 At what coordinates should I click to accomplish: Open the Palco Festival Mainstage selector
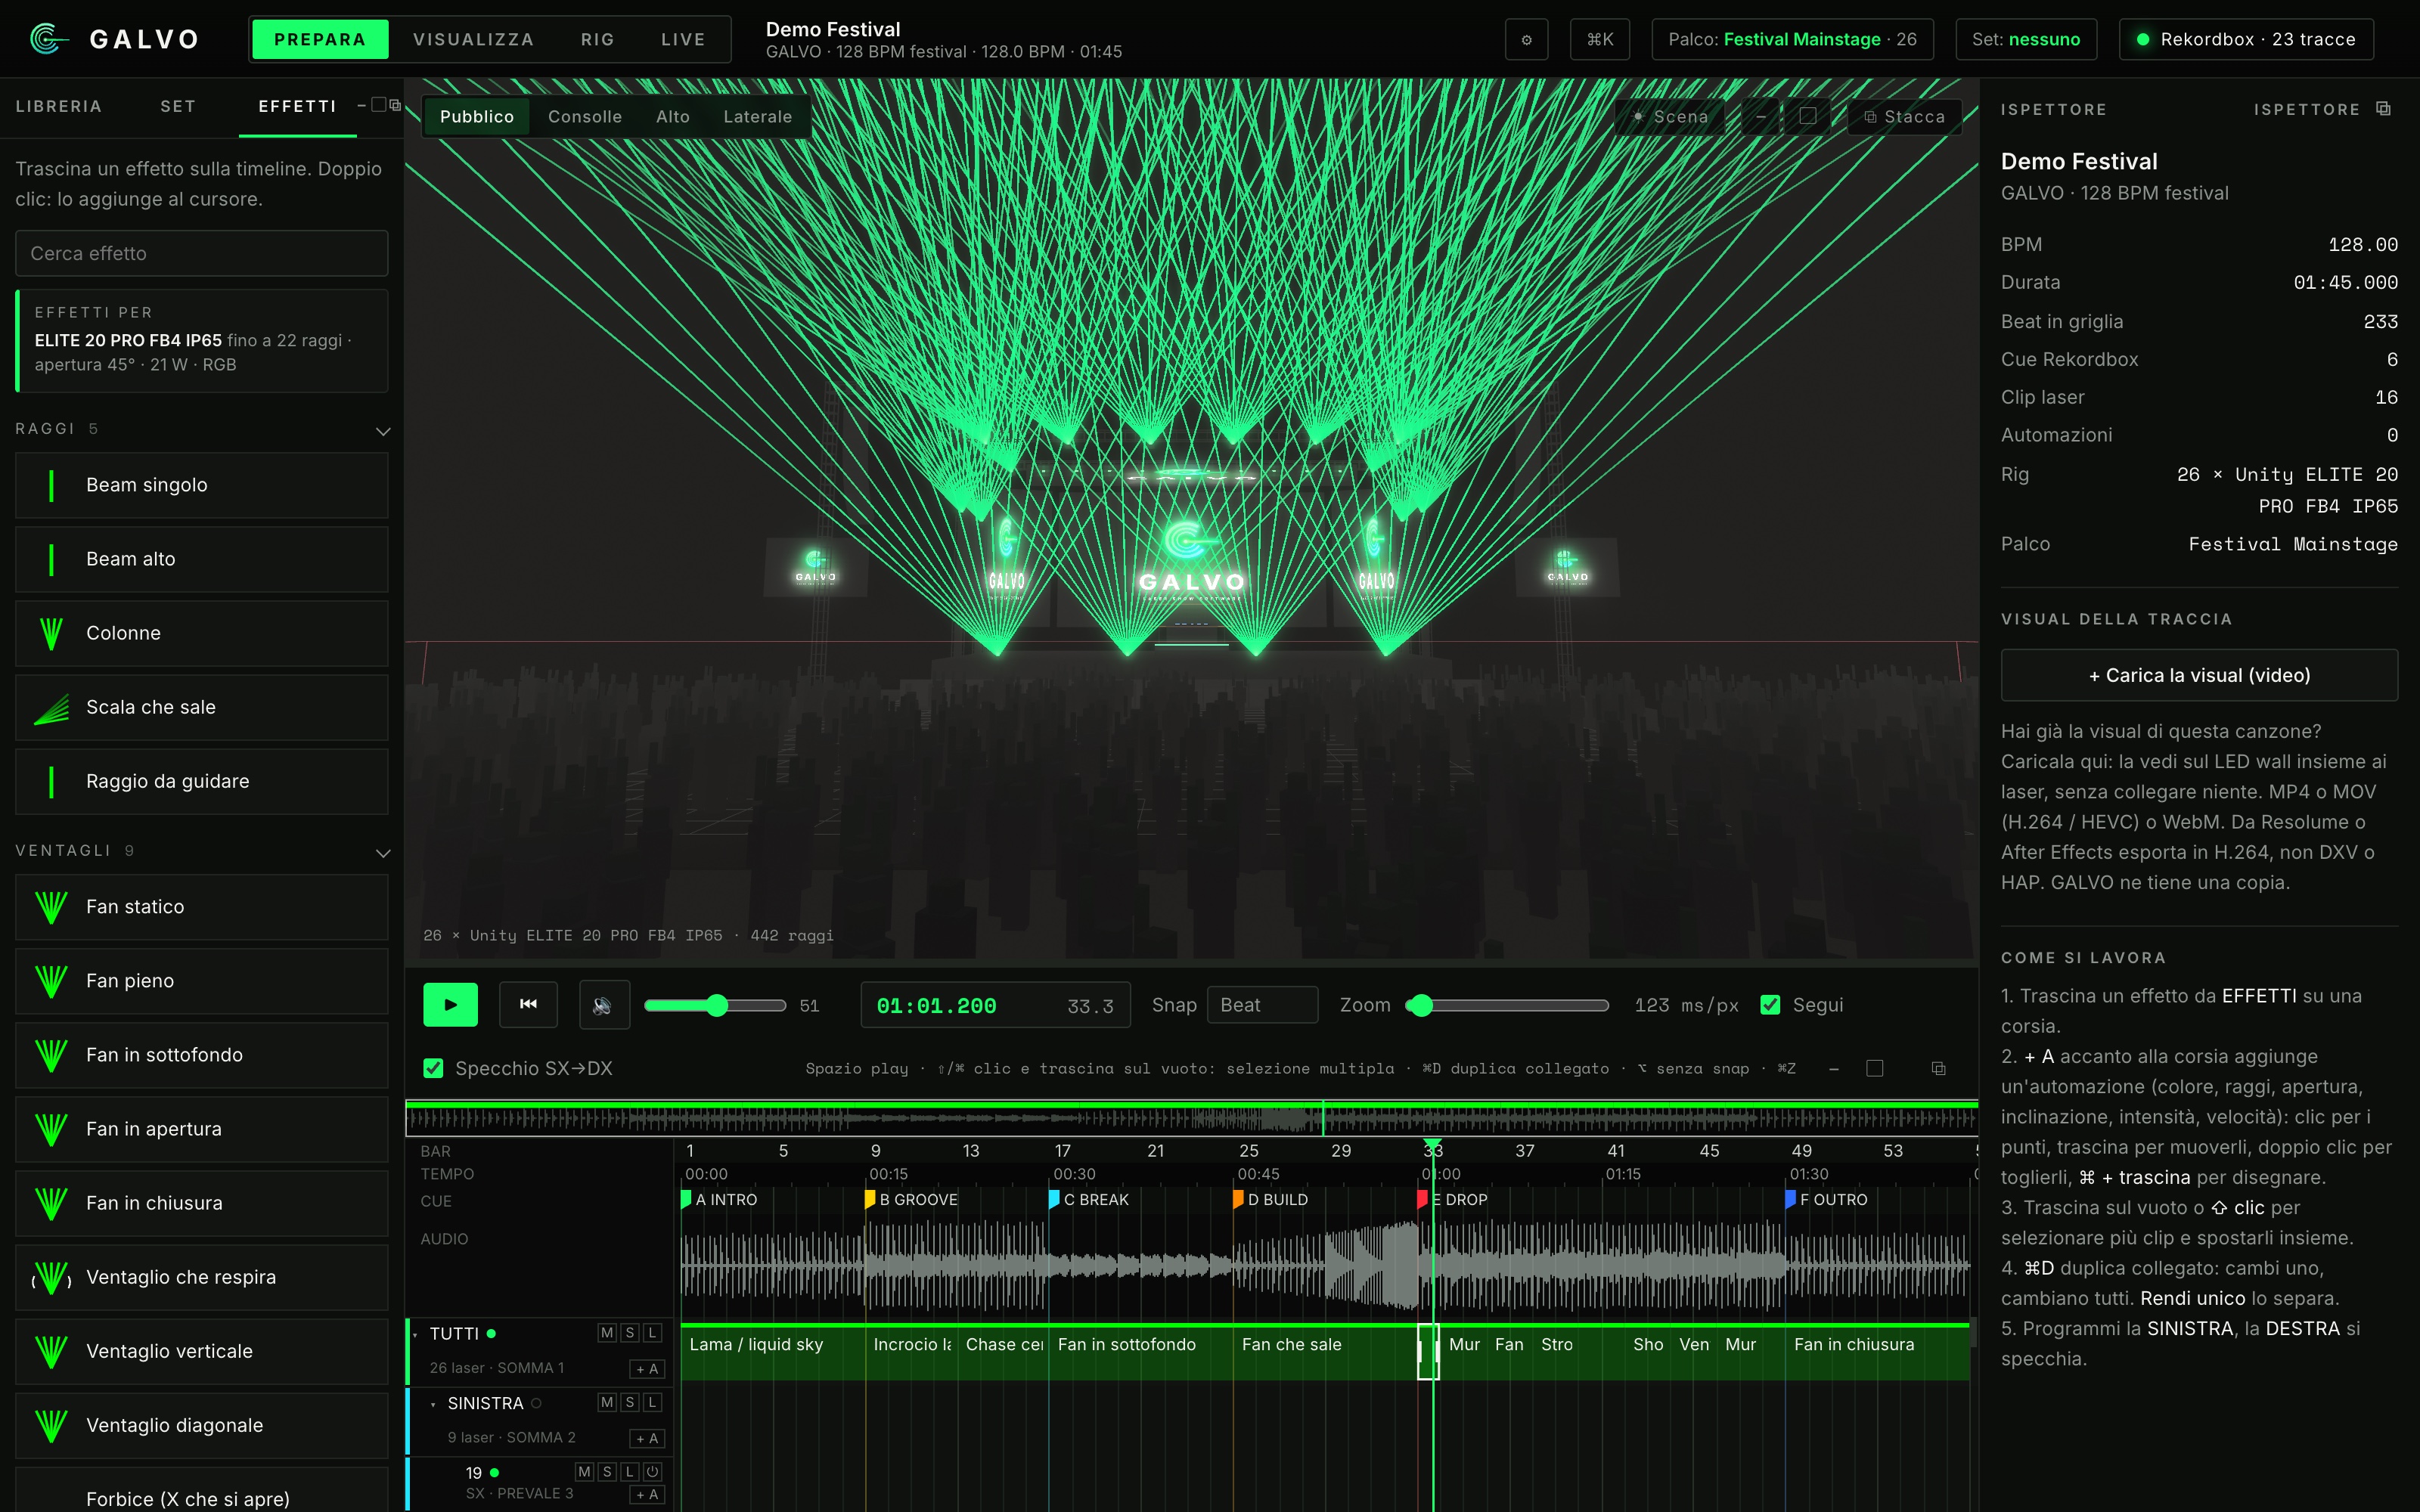pos(1792,40)
